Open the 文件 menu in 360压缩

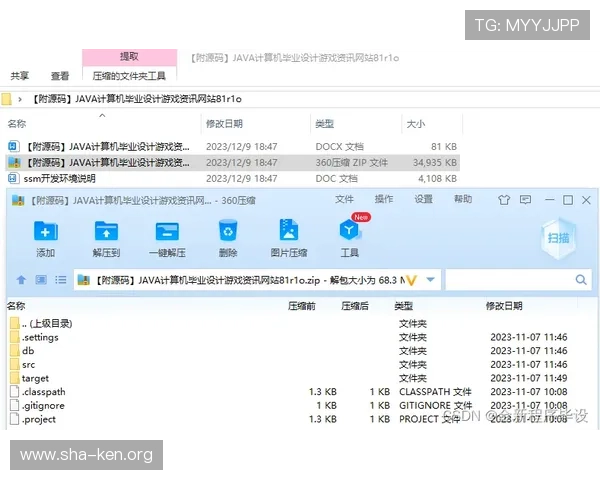(344, 199)
